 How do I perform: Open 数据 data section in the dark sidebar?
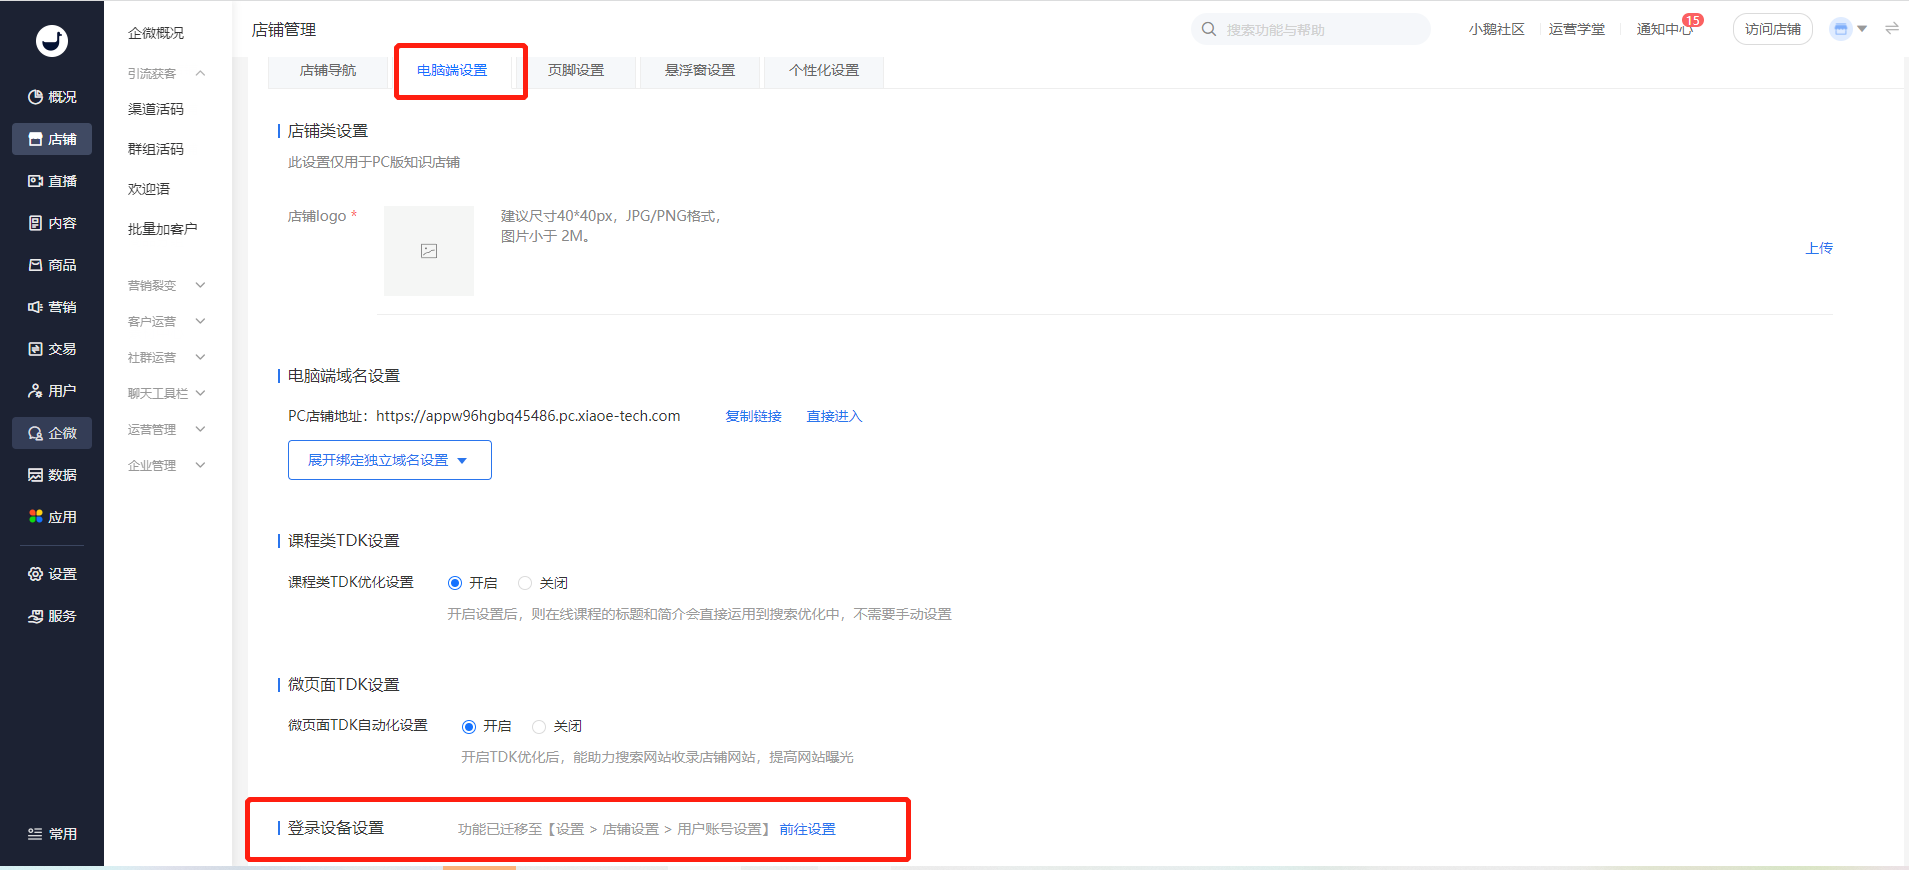tap(52, 475)
